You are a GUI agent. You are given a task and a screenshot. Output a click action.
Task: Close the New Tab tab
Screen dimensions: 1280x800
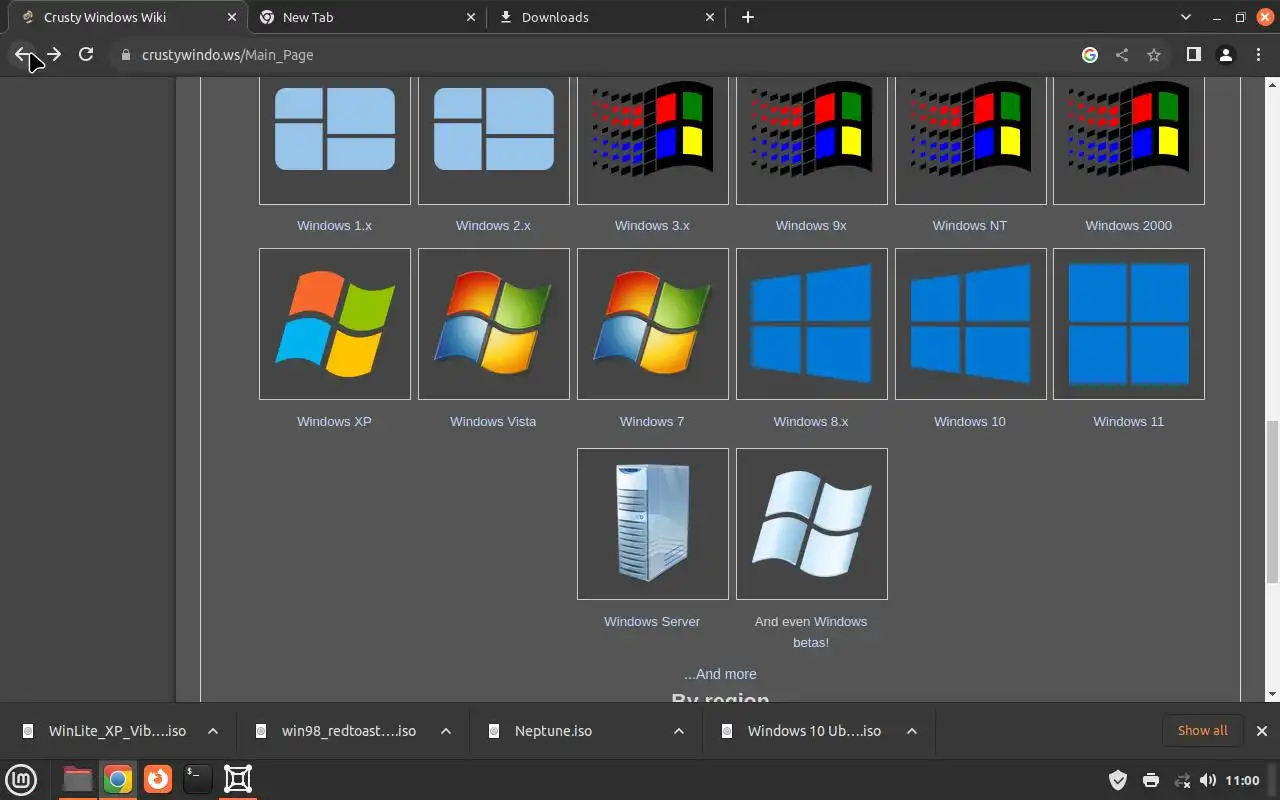(x=471, y=17)
